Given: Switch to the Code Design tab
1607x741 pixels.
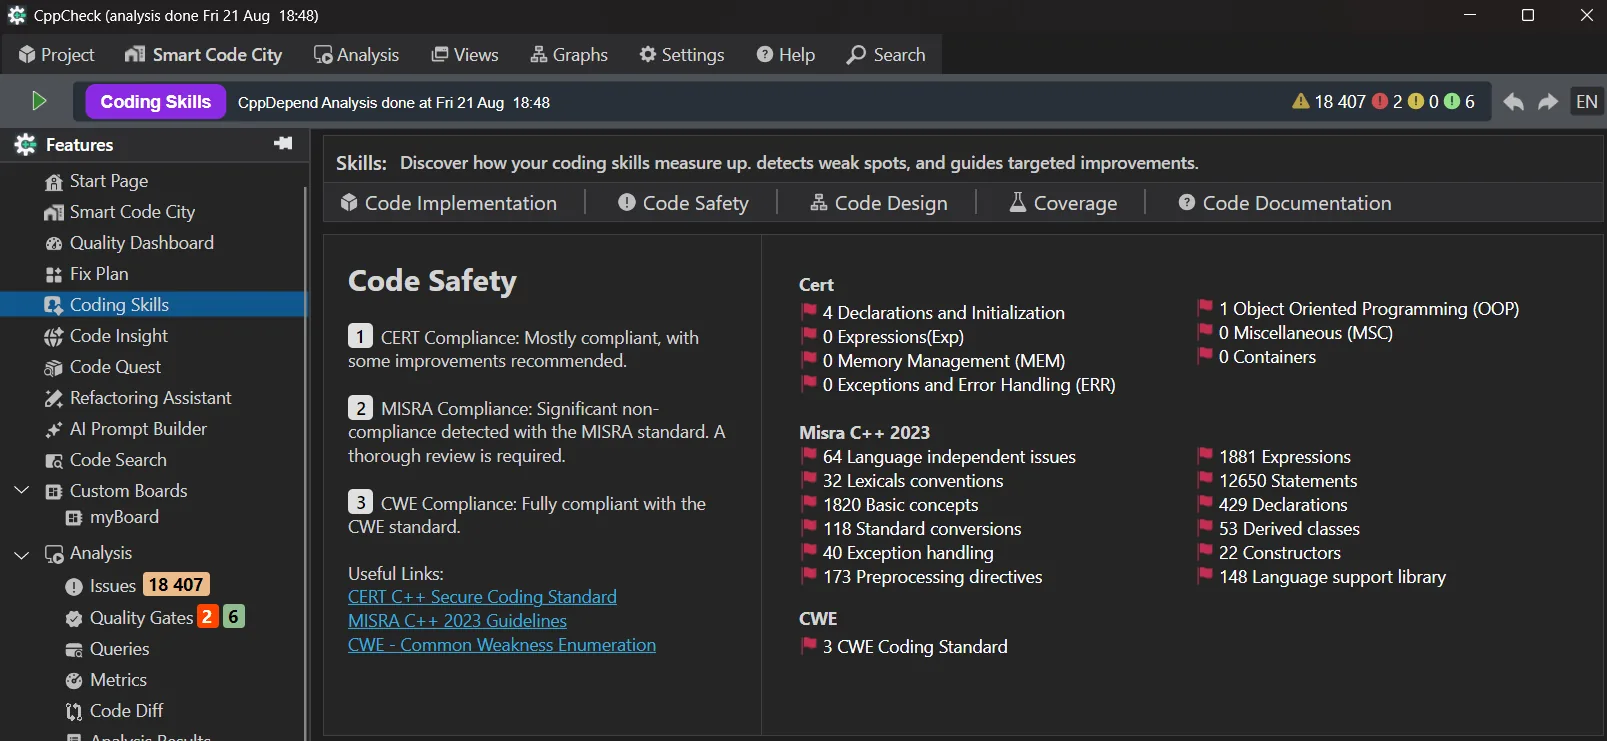Looking at the screenshot, I should click(x=878, y=203).
